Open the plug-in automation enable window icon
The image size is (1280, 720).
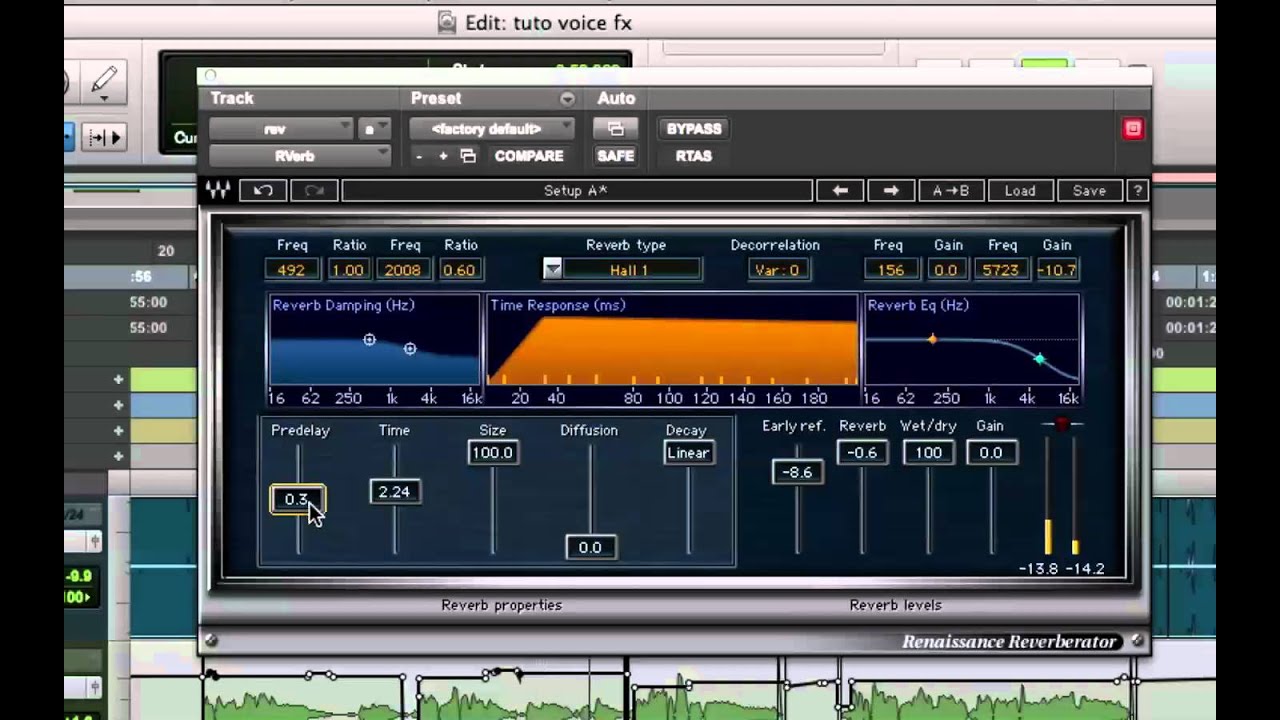point(616,129)
